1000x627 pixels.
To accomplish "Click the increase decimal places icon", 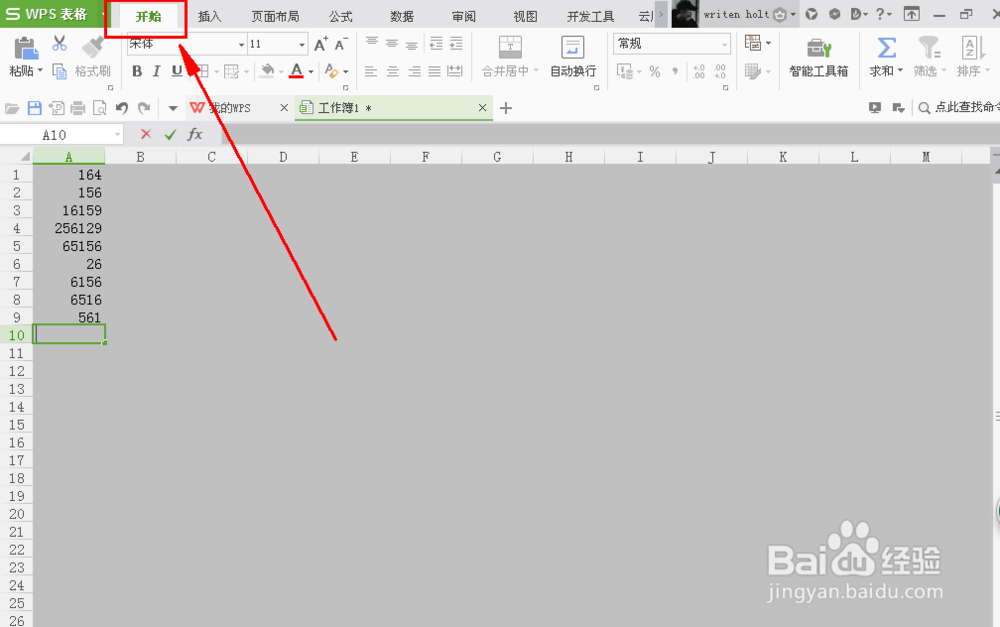I will click(700, 71).
